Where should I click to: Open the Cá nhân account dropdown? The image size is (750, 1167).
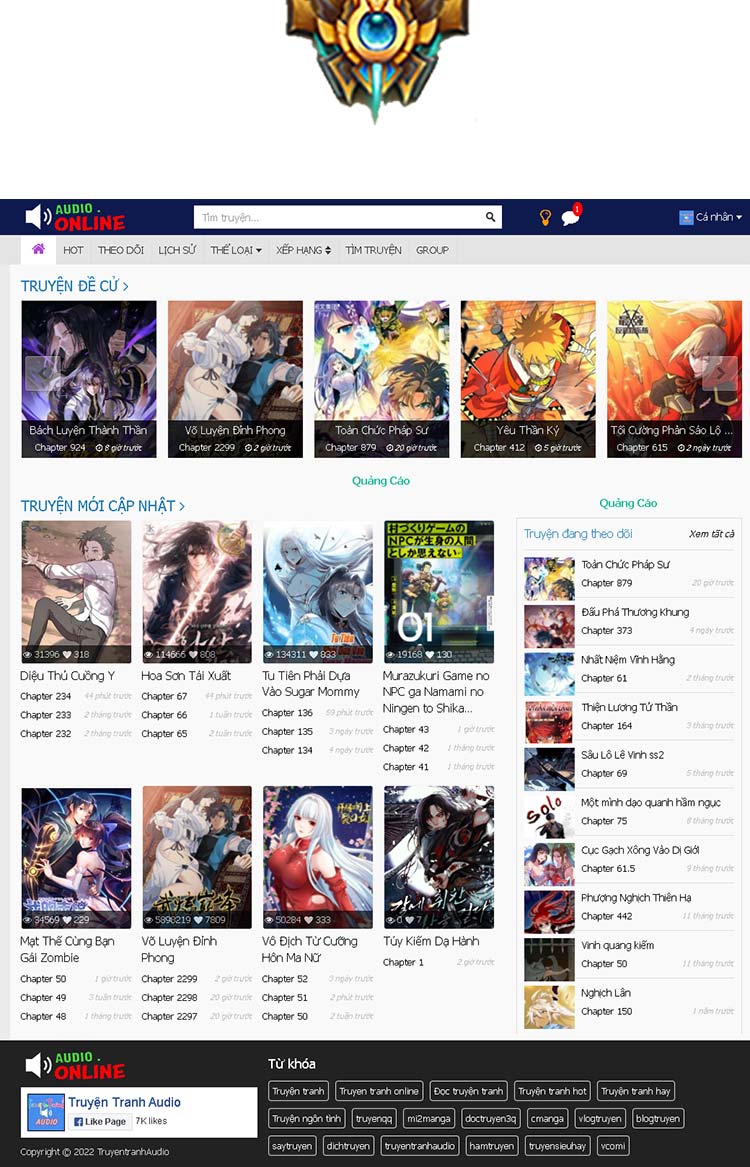[x=711, y=217]
